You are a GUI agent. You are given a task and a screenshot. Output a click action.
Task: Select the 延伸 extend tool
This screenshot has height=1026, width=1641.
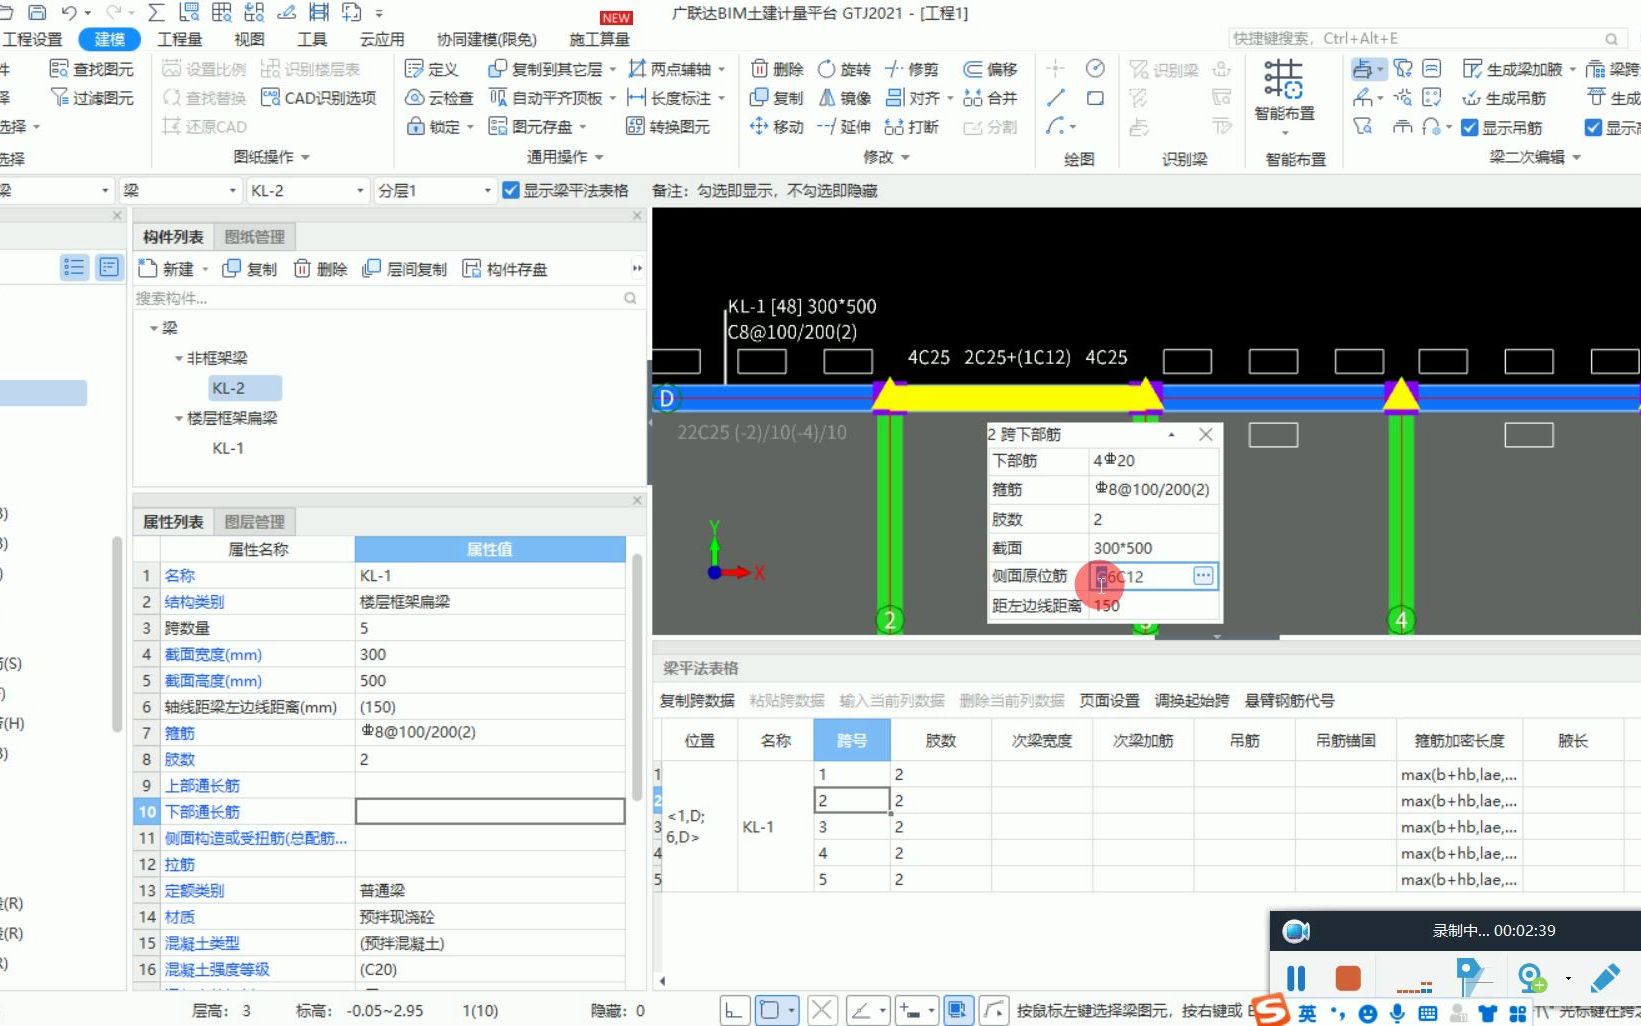coord(845,127)
